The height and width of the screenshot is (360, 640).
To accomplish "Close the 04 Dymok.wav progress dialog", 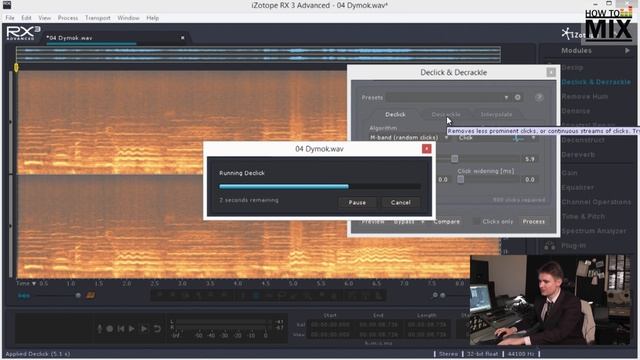I will (426, 149).
